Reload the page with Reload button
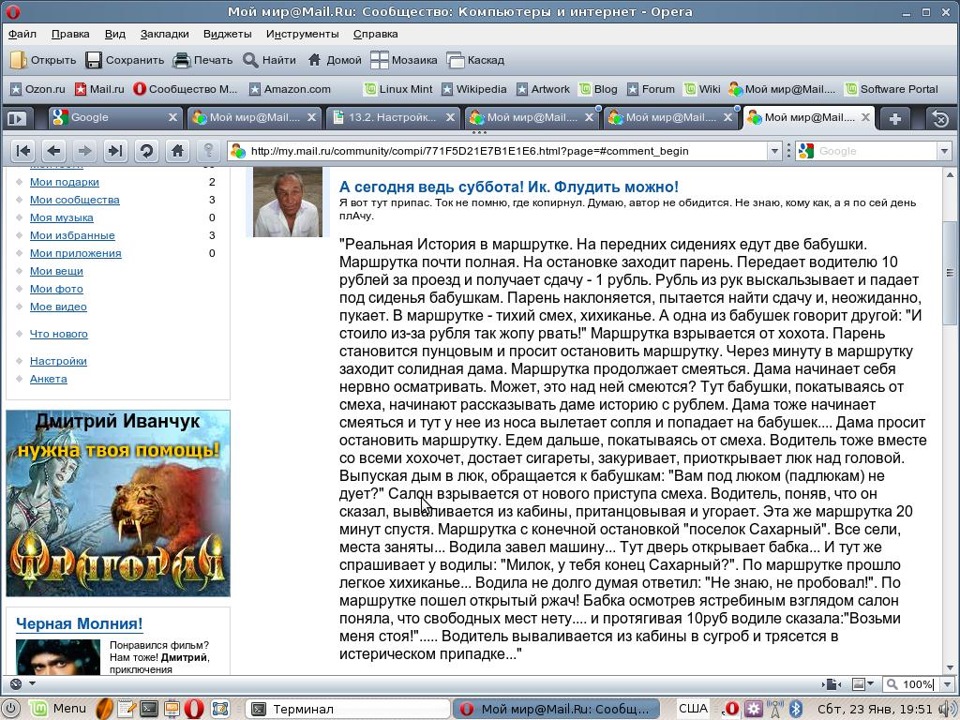960x720 pixels. pyautogui.click(x=146, y=151)
